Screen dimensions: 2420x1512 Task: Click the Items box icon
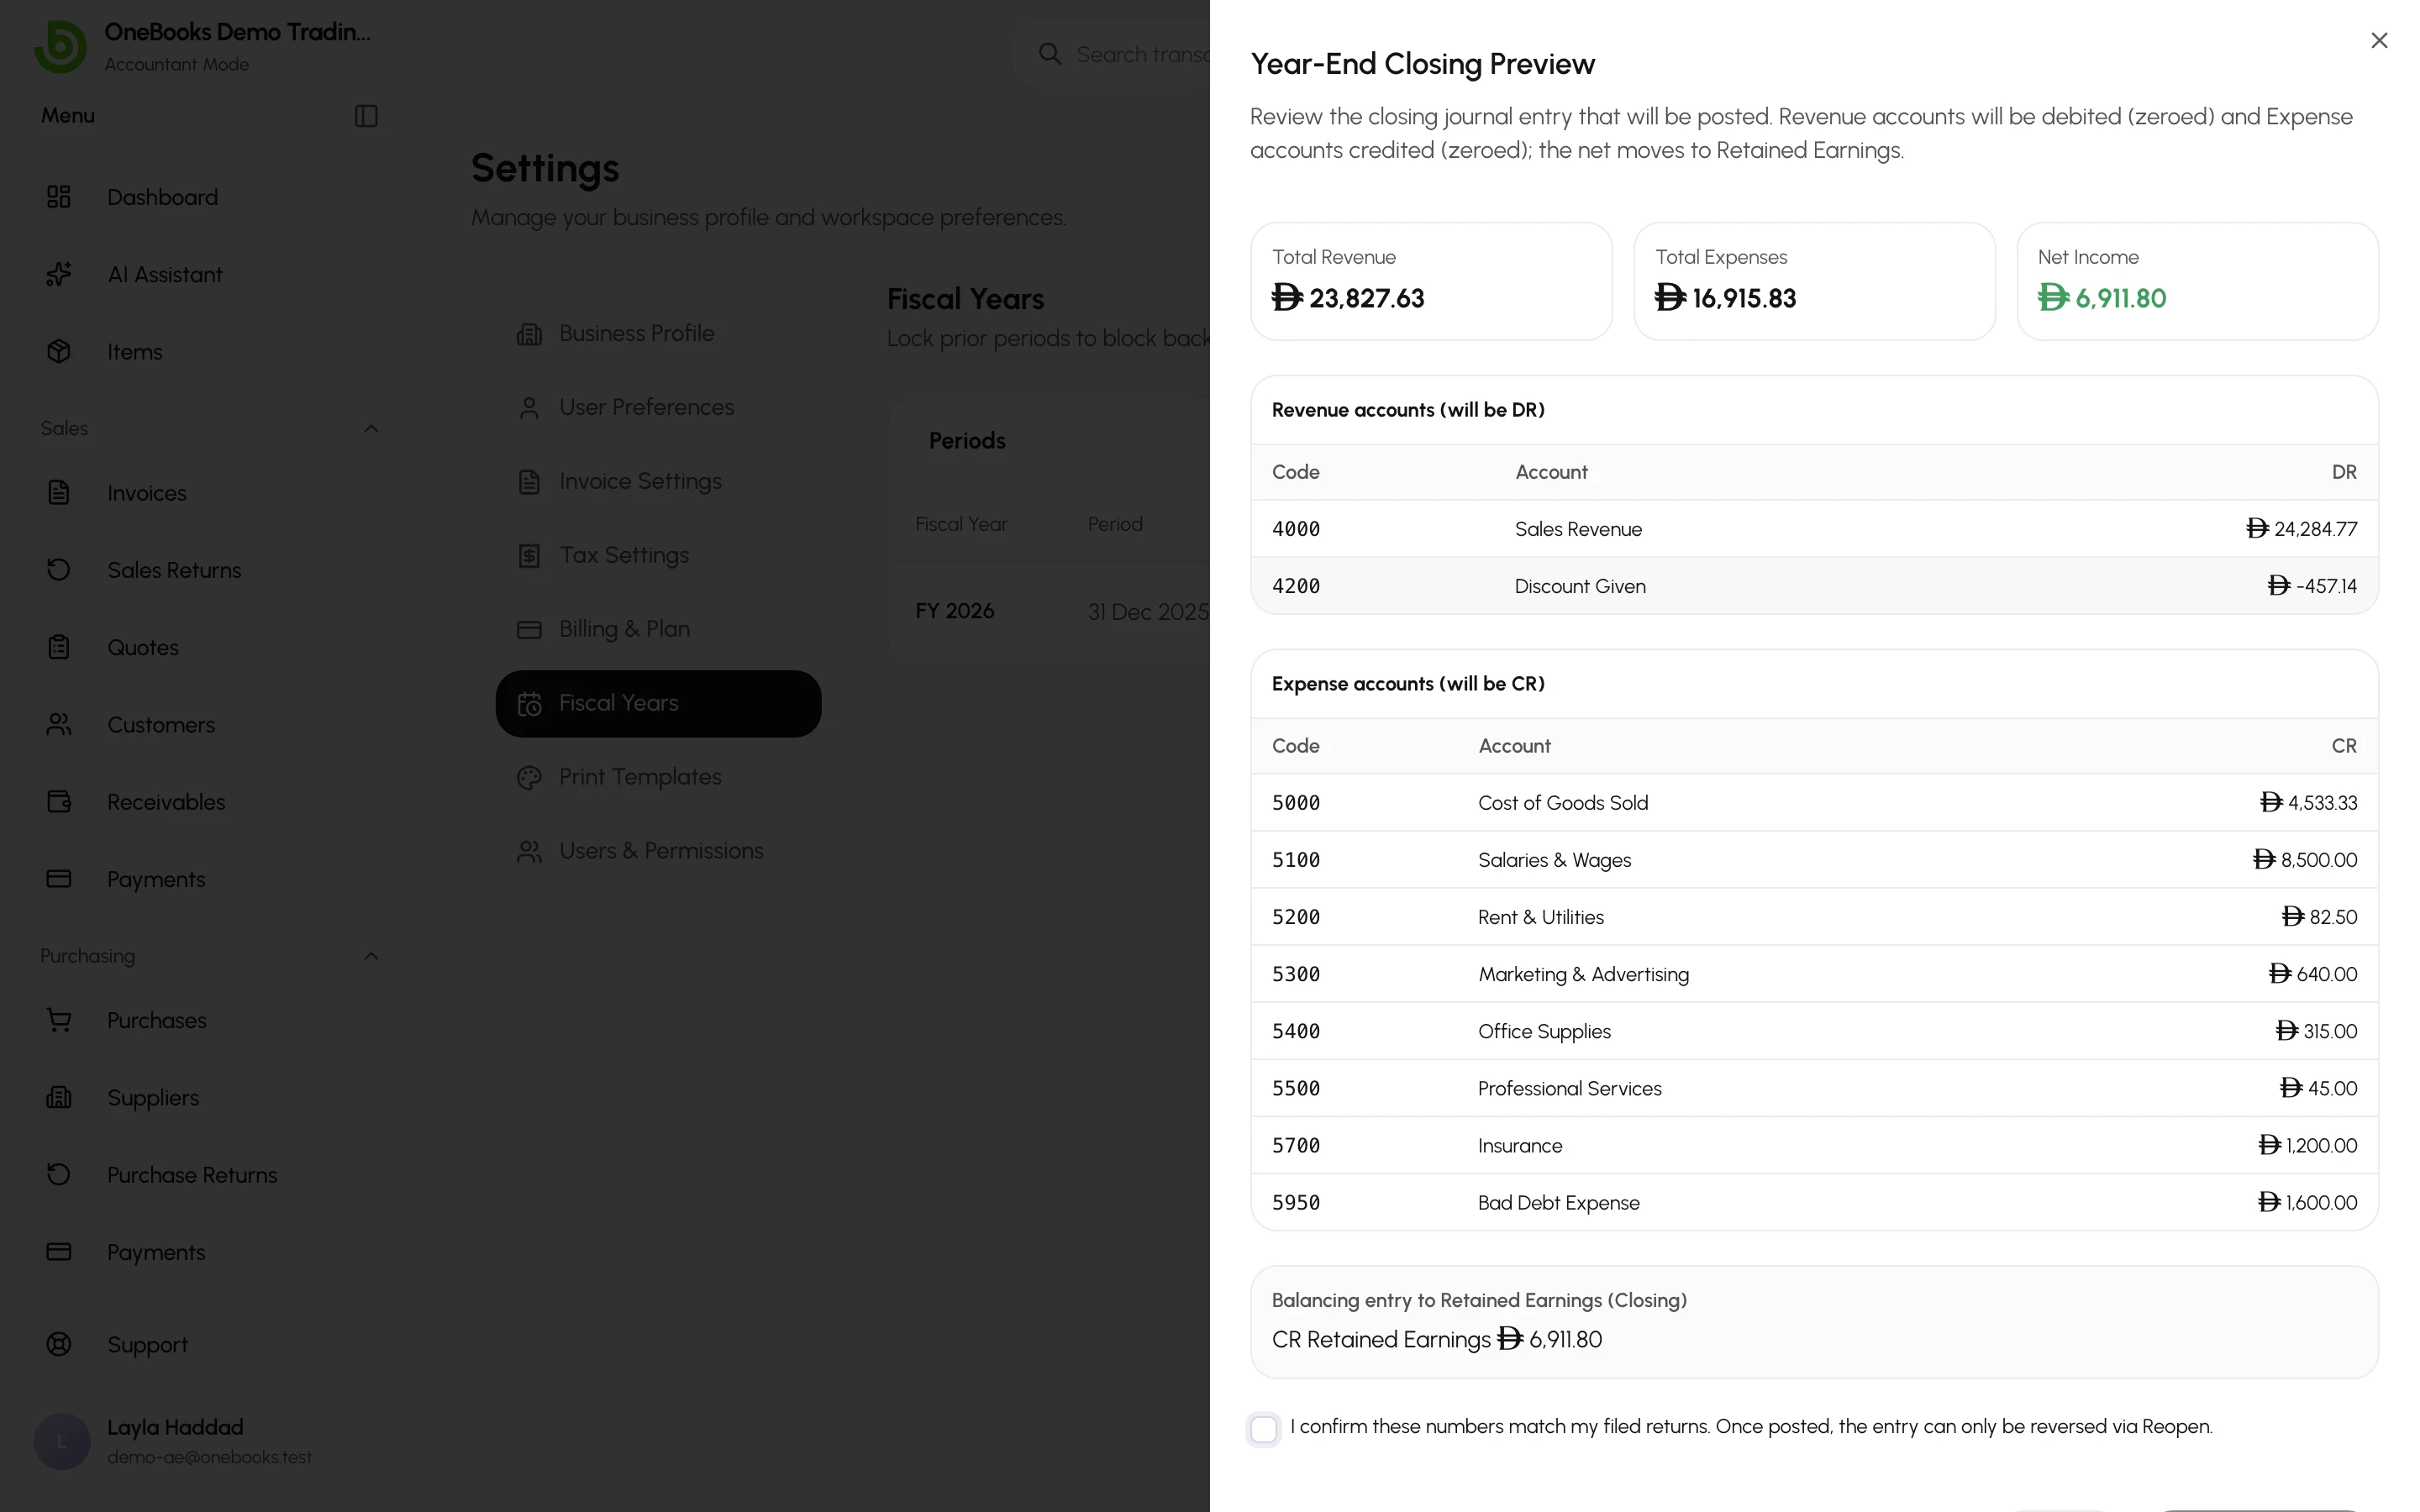click(x=59, y=351)
